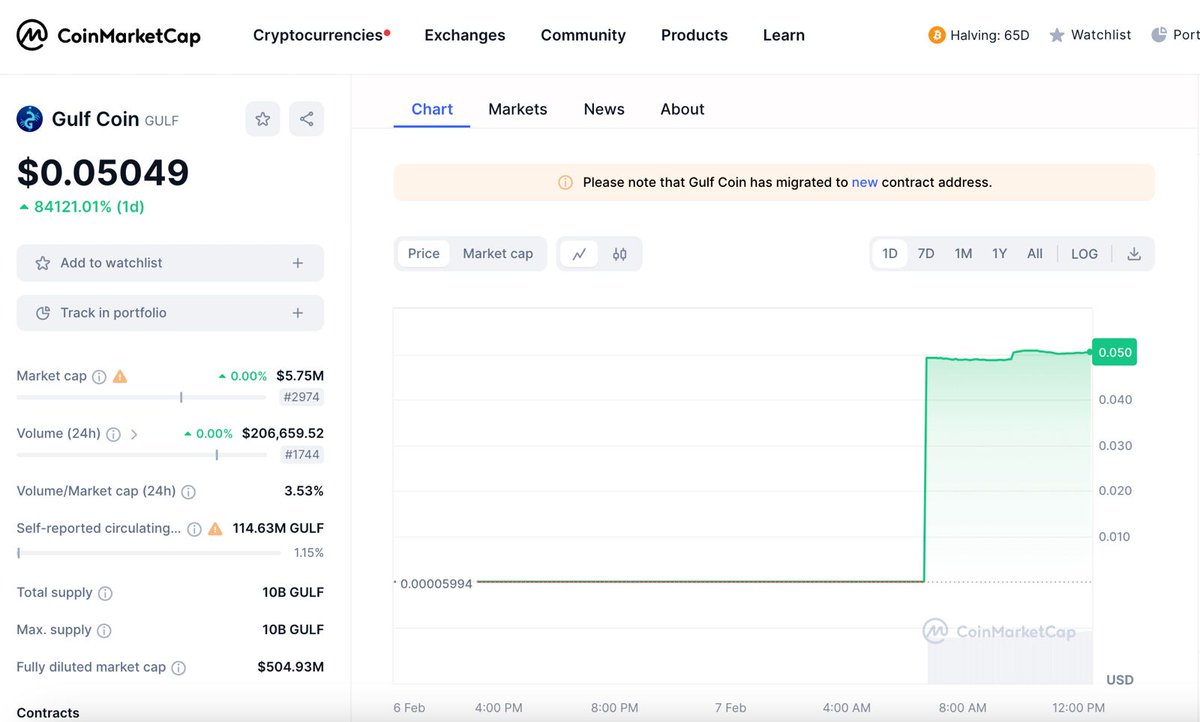Click the chart volume bars area

click(x=1010, y=657)
